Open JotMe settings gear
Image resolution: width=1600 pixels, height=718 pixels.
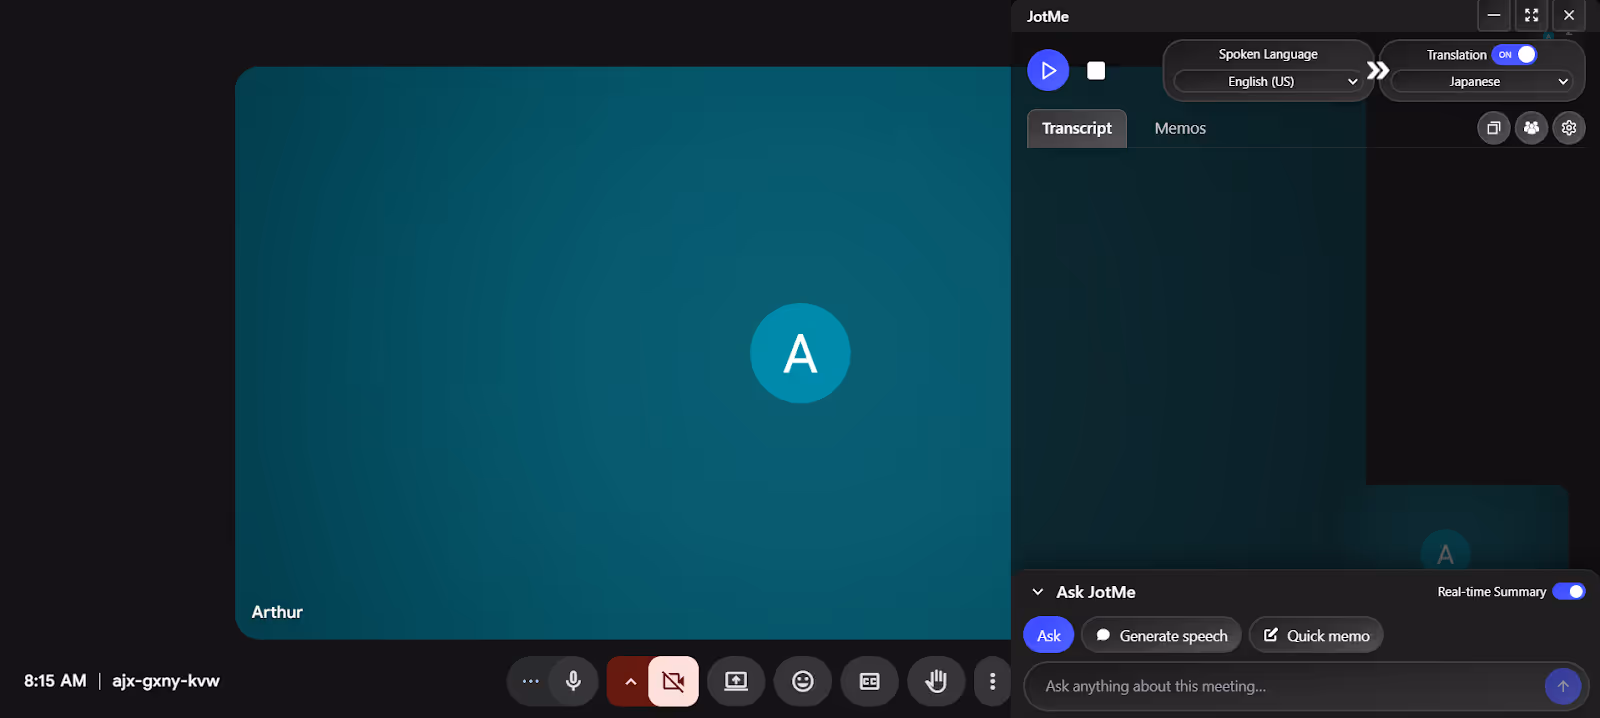tap(1569, 127)
